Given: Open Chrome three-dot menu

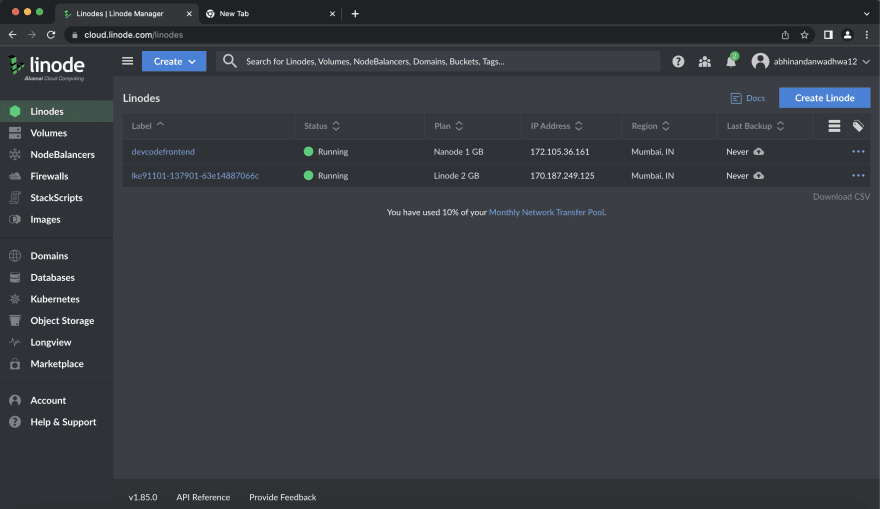Looking at the screenshot, I should [x=867, y=35].
